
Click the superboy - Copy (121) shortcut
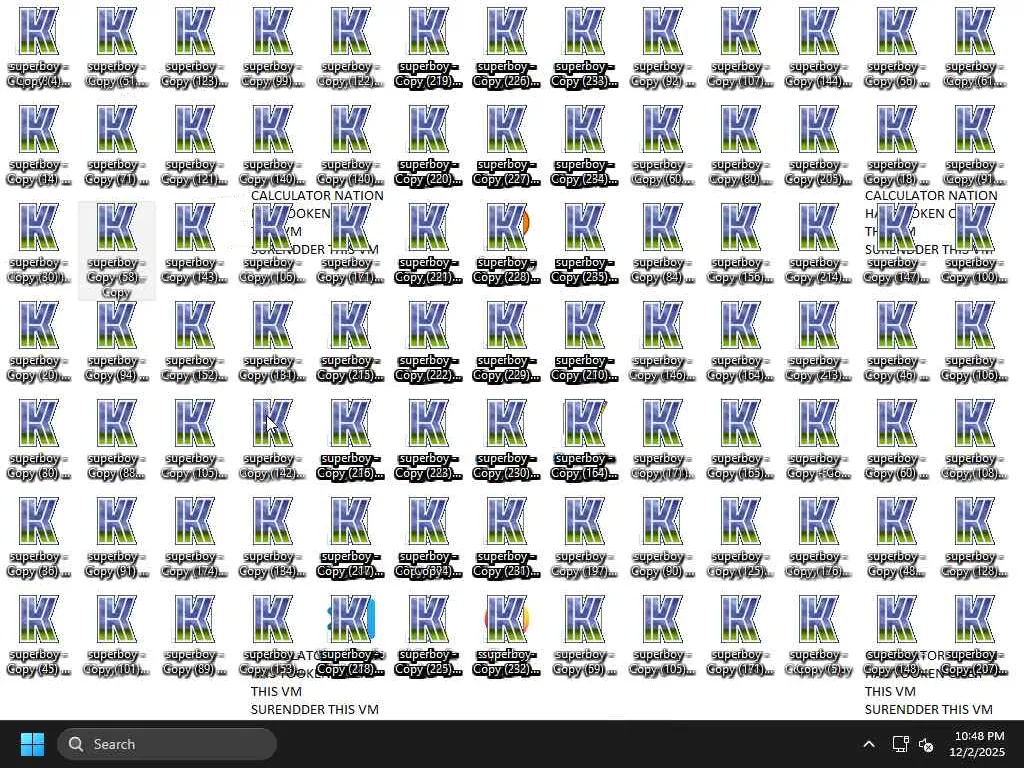tap(195, 145)
